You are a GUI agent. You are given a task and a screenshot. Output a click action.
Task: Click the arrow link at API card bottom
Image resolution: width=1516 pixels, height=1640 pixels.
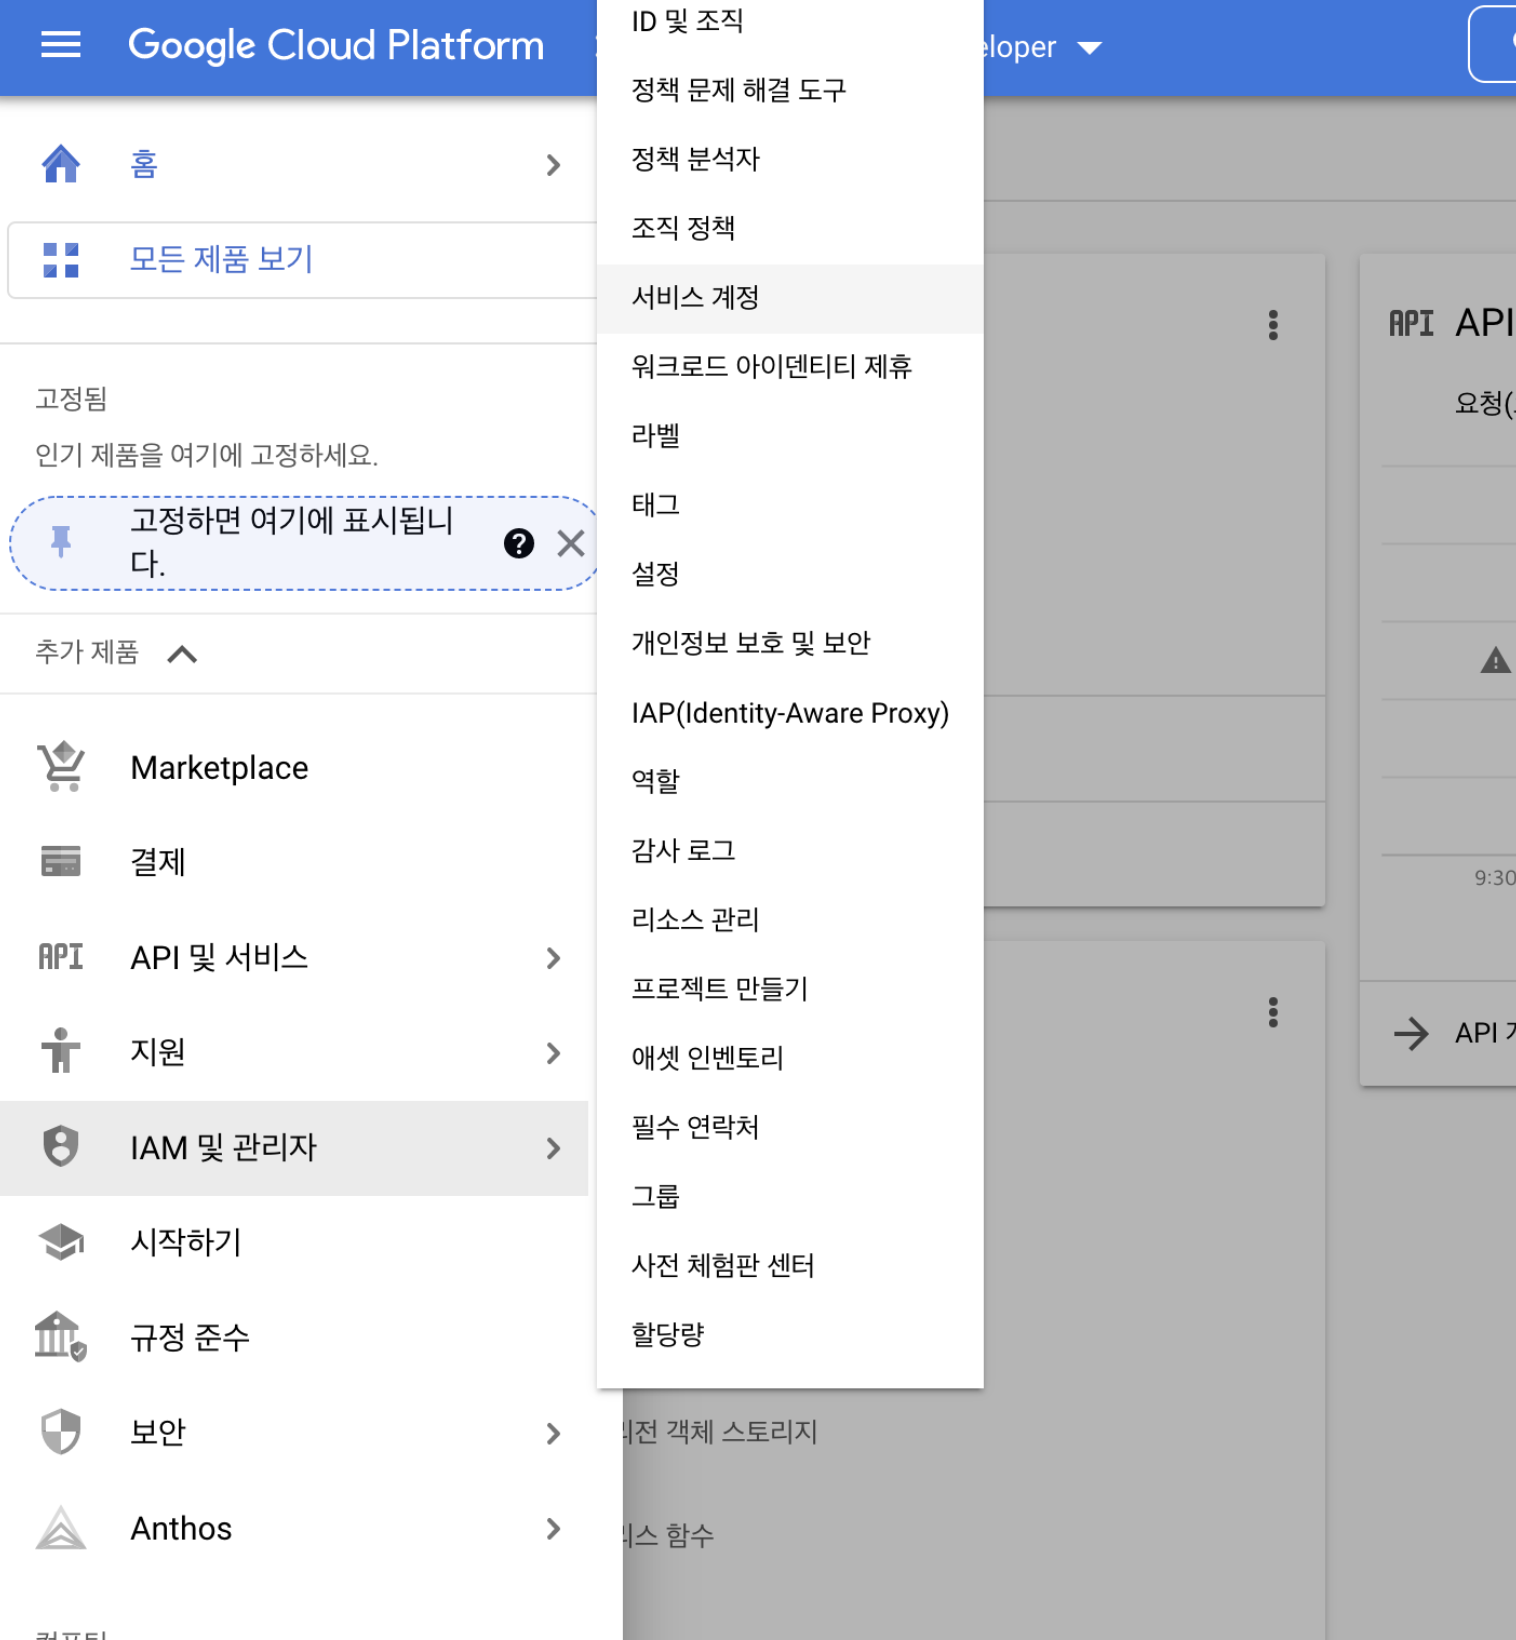coord(1411,1033)
